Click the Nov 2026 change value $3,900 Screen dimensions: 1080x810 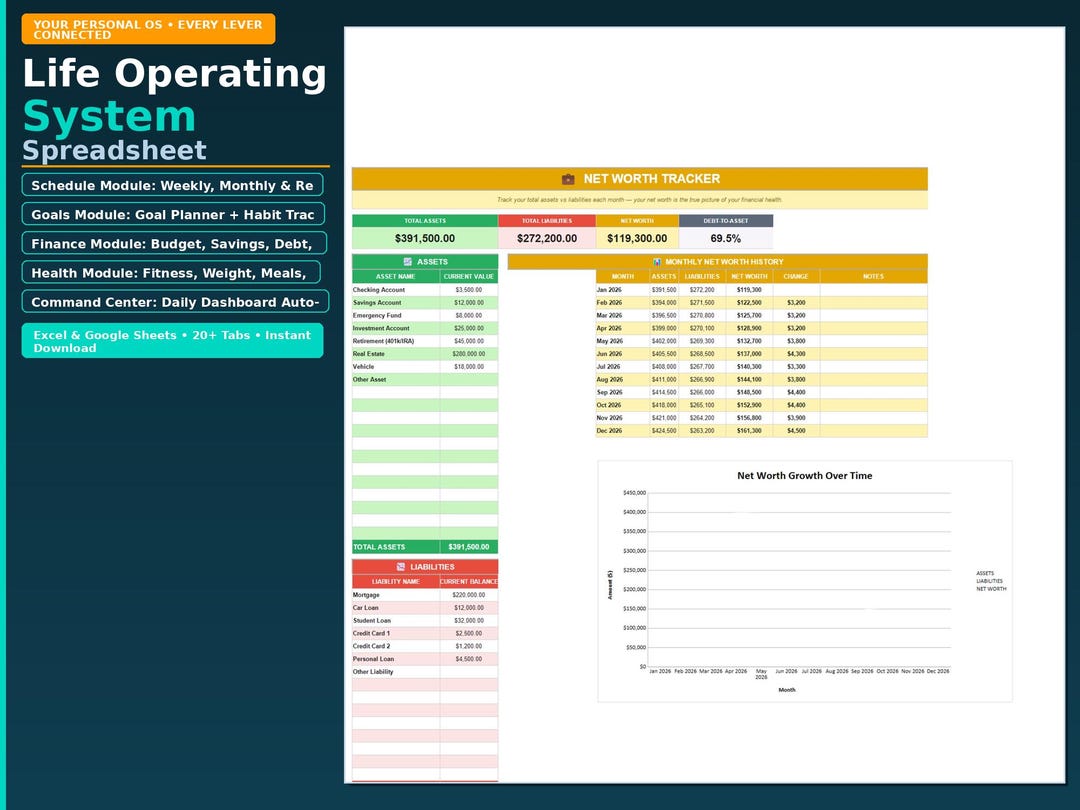[x=796, y=418]
